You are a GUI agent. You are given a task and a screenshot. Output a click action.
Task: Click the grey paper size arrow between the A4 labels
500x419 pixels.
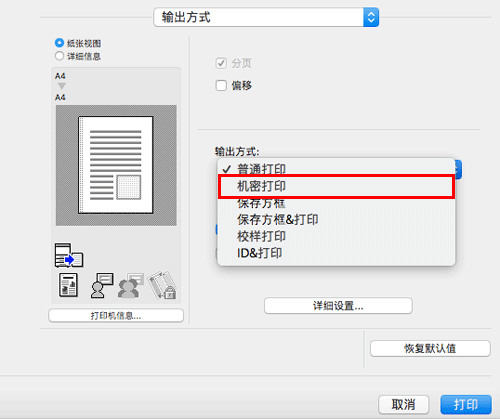click(x=62, y=86)
